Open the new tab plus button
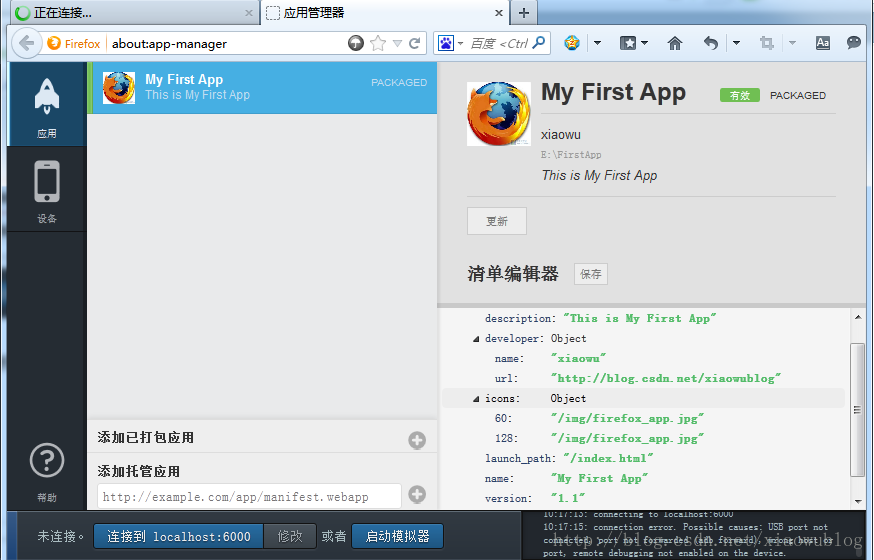 [x=524, y=13]
